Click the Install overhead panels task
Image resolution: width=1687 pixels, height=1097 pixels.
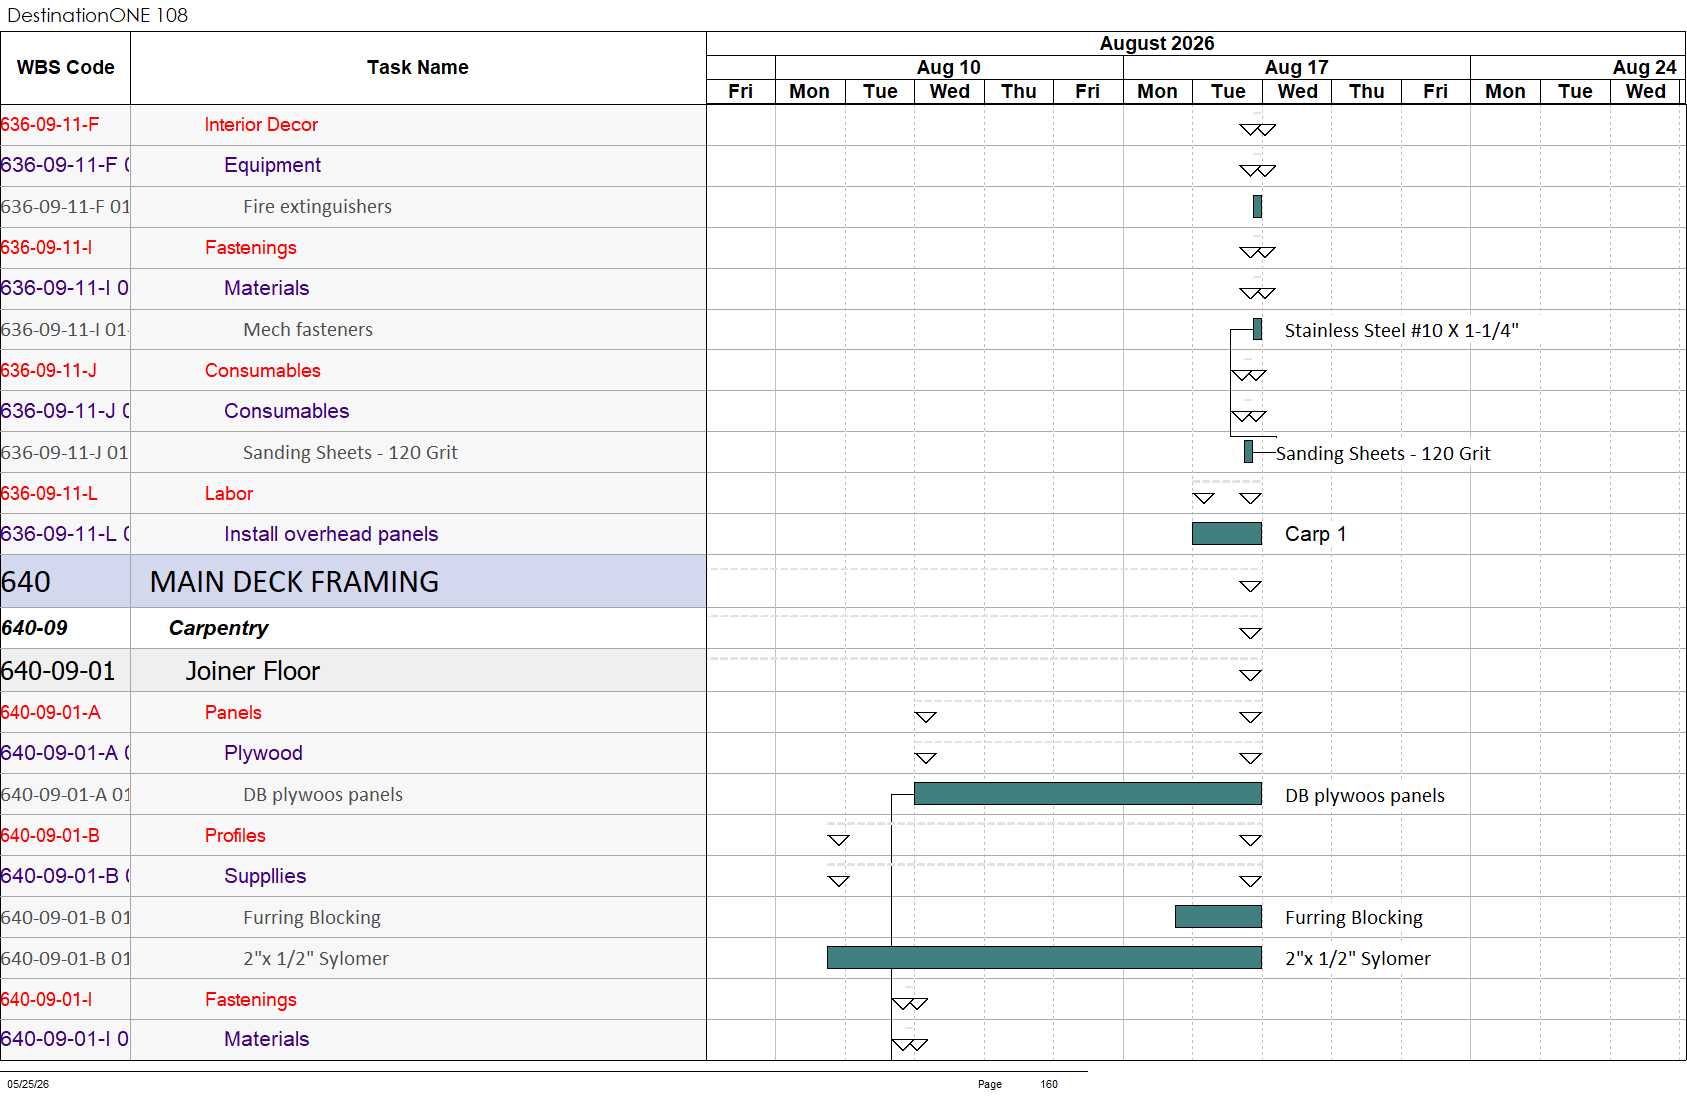point(331,534)
